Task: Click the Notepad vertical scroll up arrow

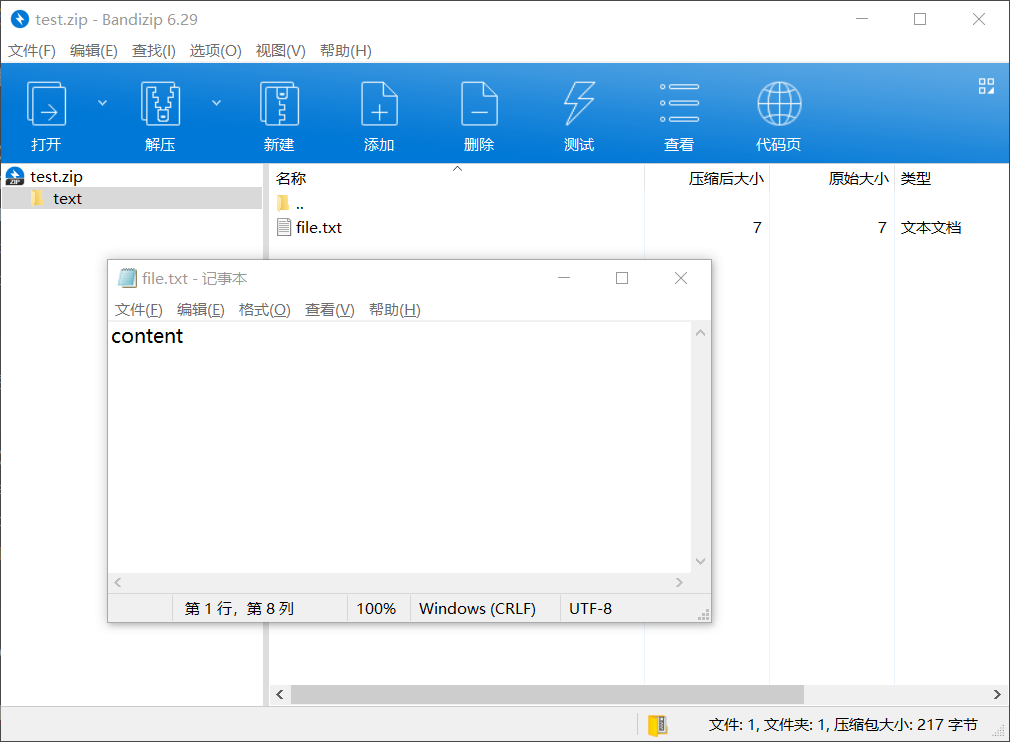Action: click(701, 333)
